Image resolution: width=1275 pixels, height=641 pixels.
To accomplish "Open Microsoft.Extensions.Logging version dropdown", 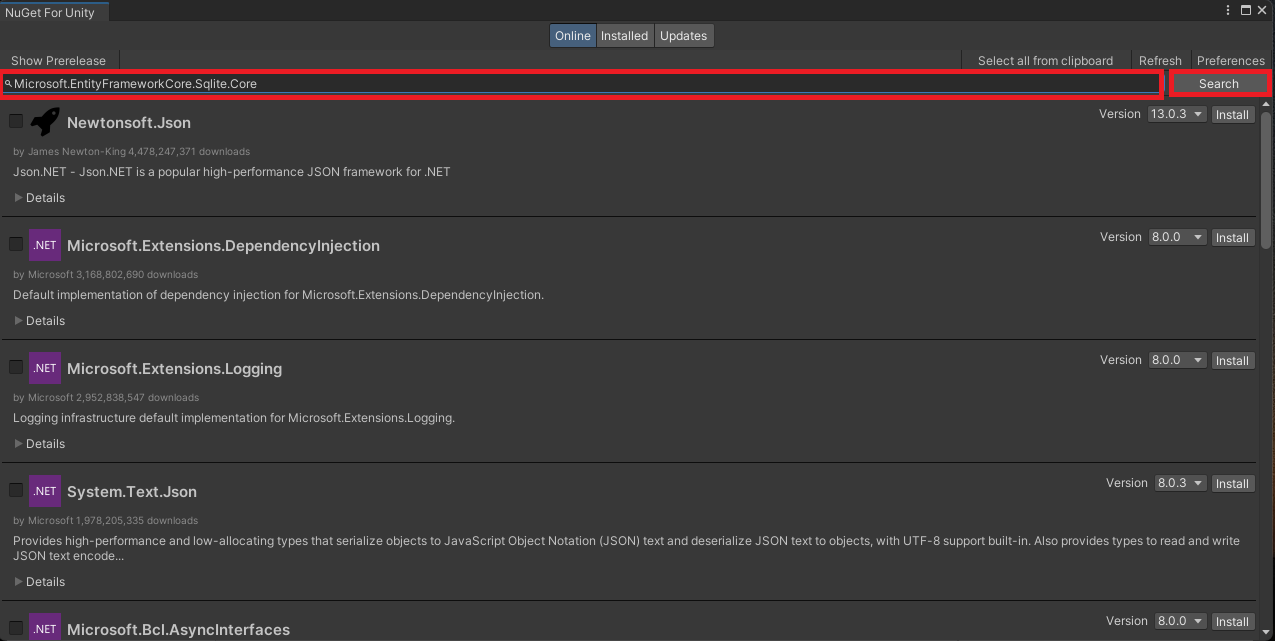I will (x=1178, y=360).
